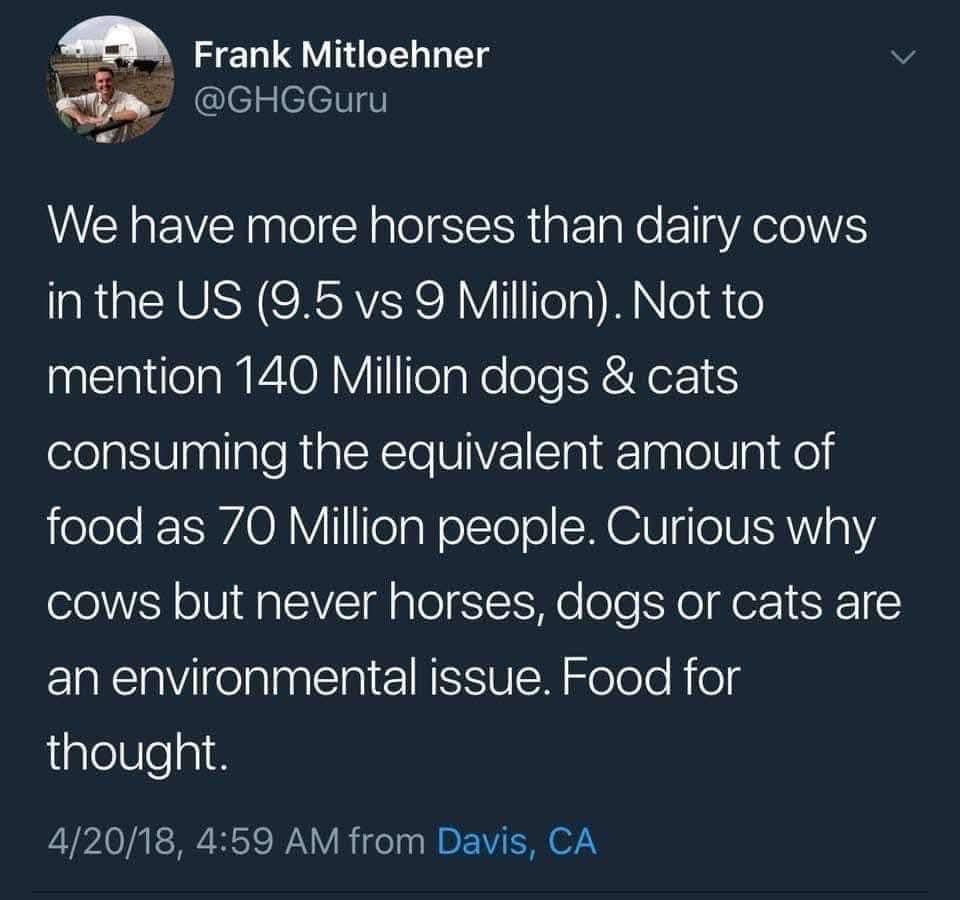Click the word "from" before the location
This screenshot has width=960, height=900.
coord(387,841)
